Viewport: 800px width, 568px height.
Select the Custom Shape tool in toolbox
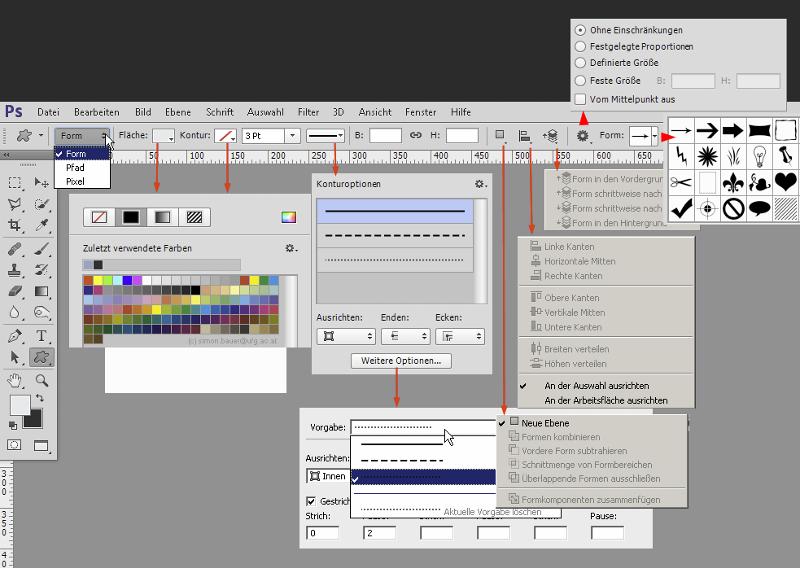click(x=42, y=358)
